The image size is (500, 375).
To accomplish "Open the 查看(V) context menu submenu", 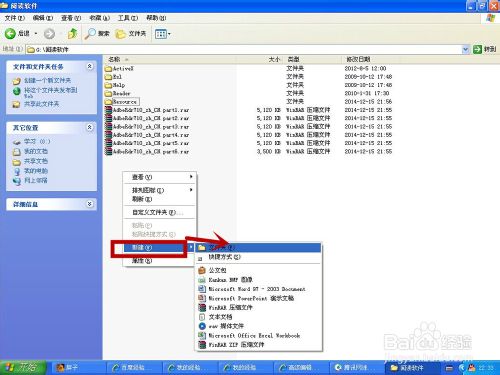I will [x=159, y=177].
